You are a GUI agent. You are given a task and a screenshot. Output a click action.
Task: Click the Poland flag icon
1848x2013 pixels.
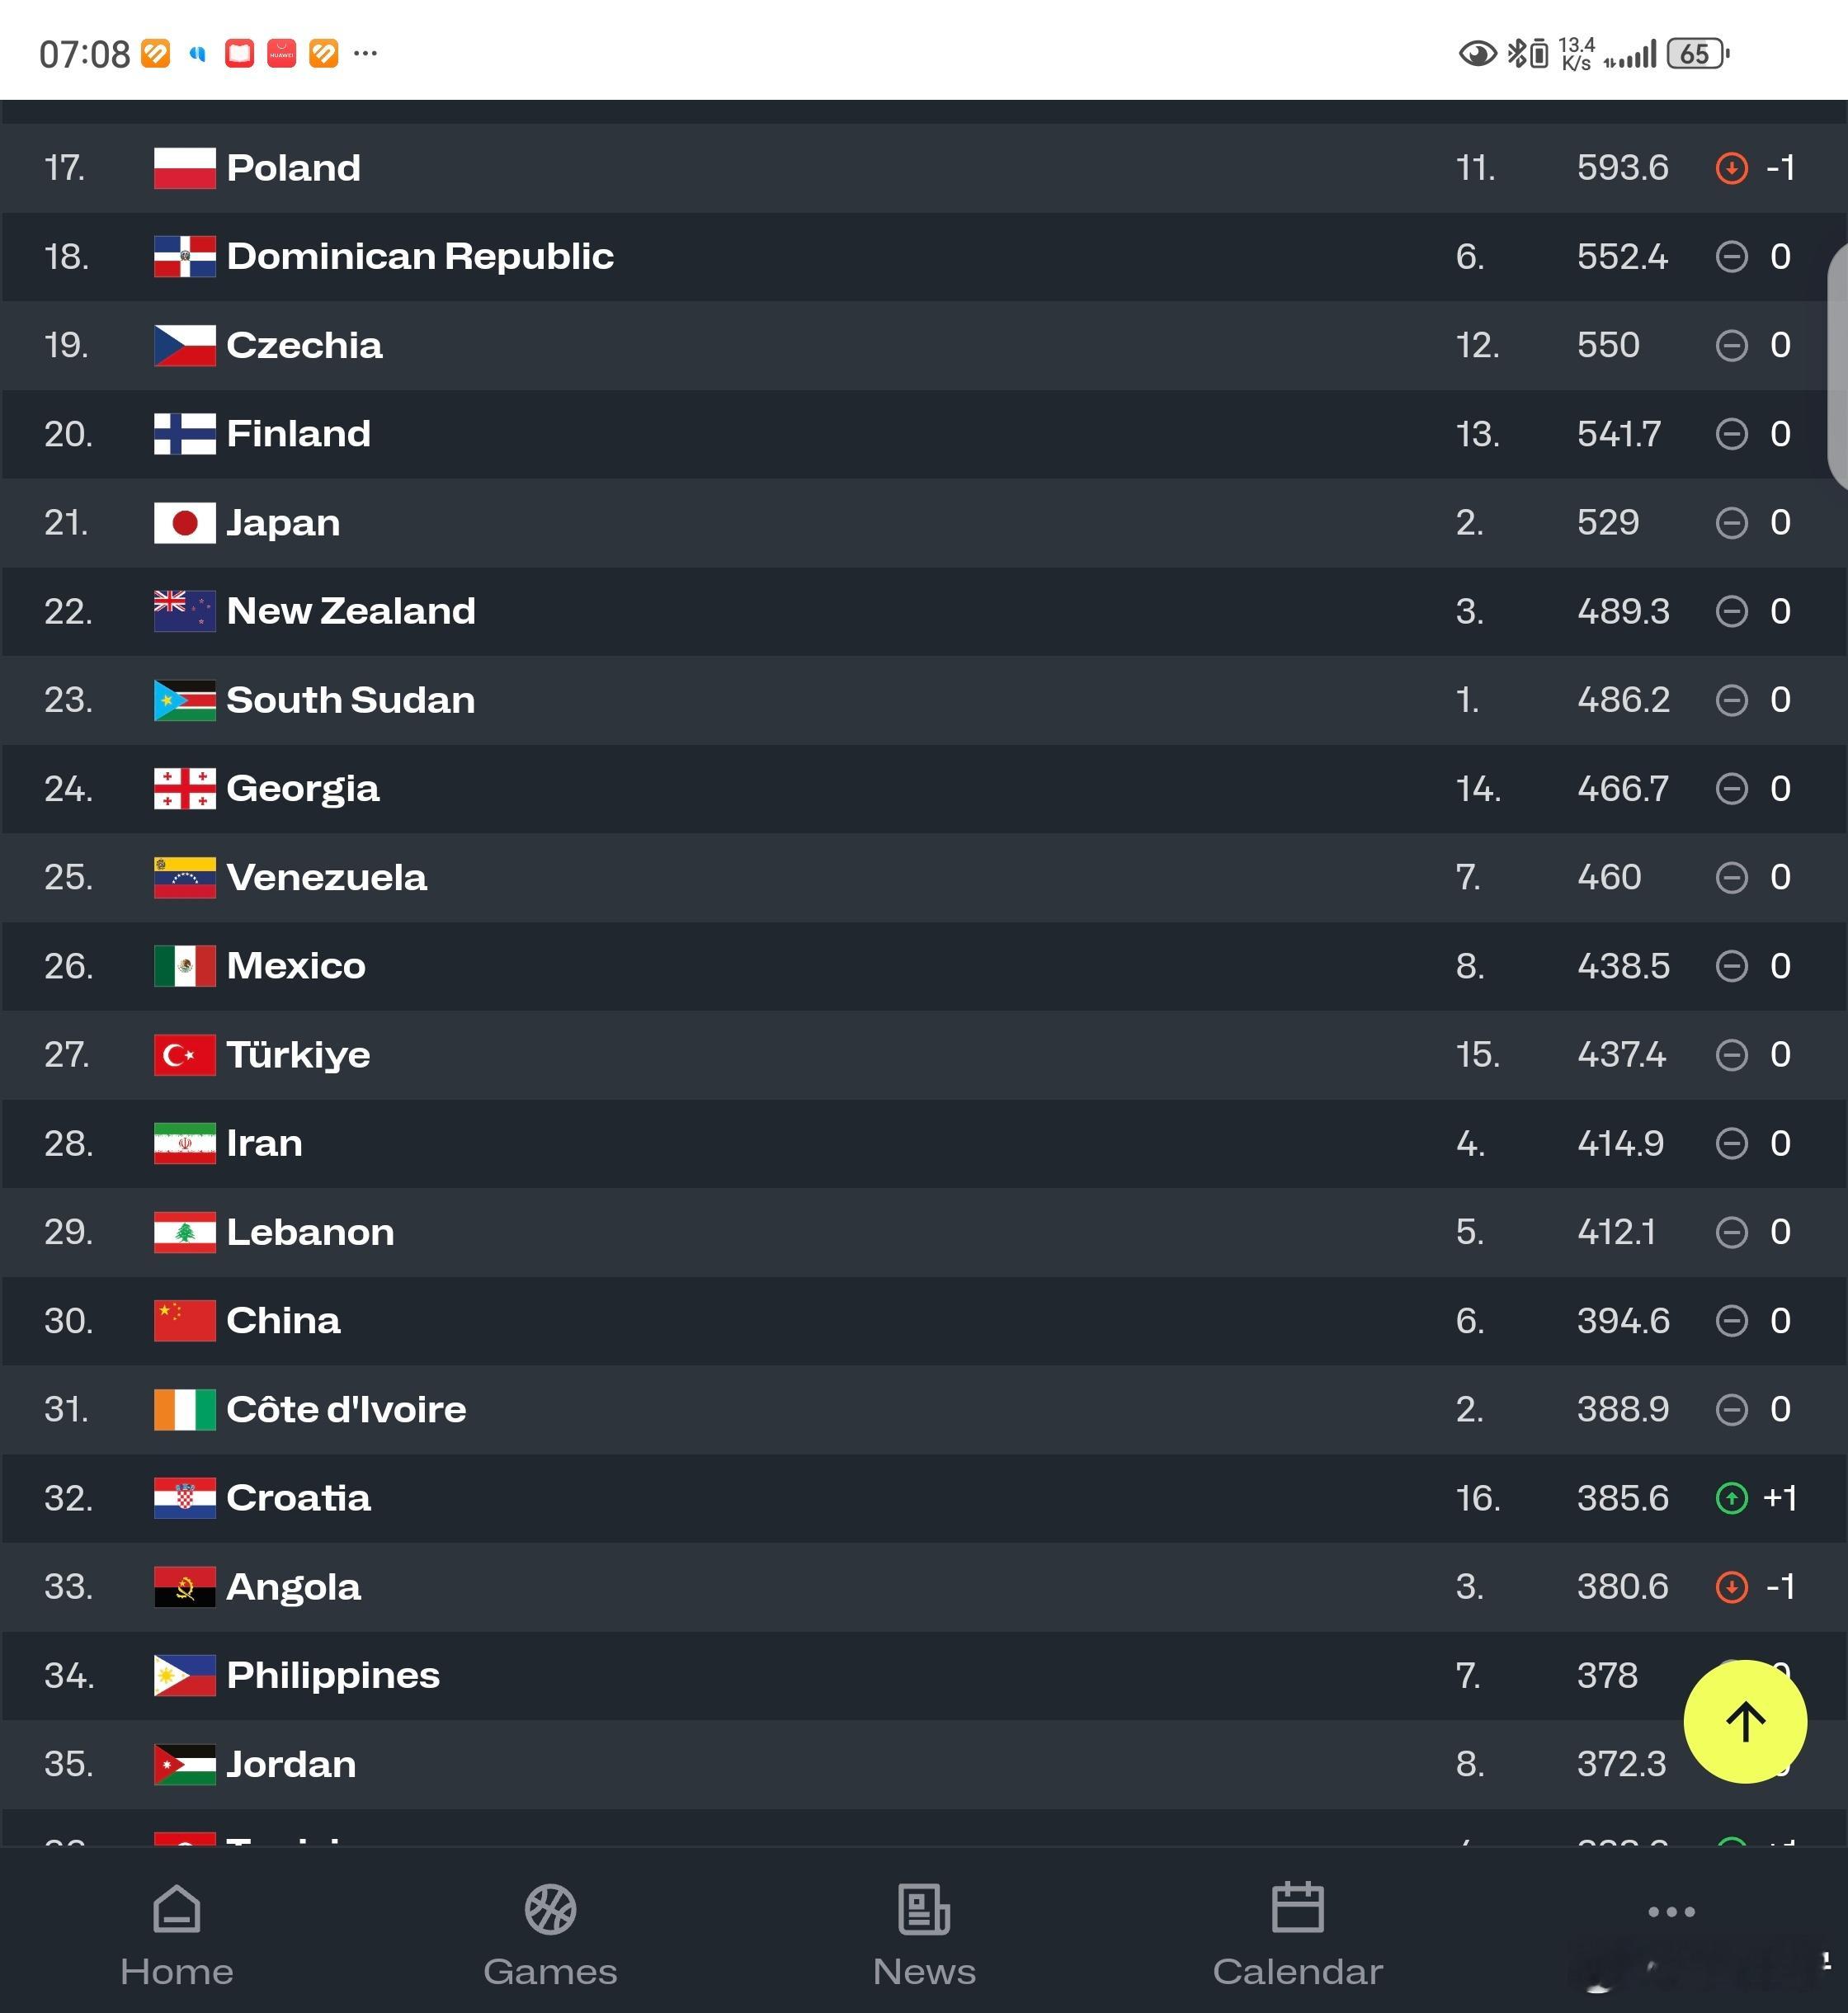185,168
